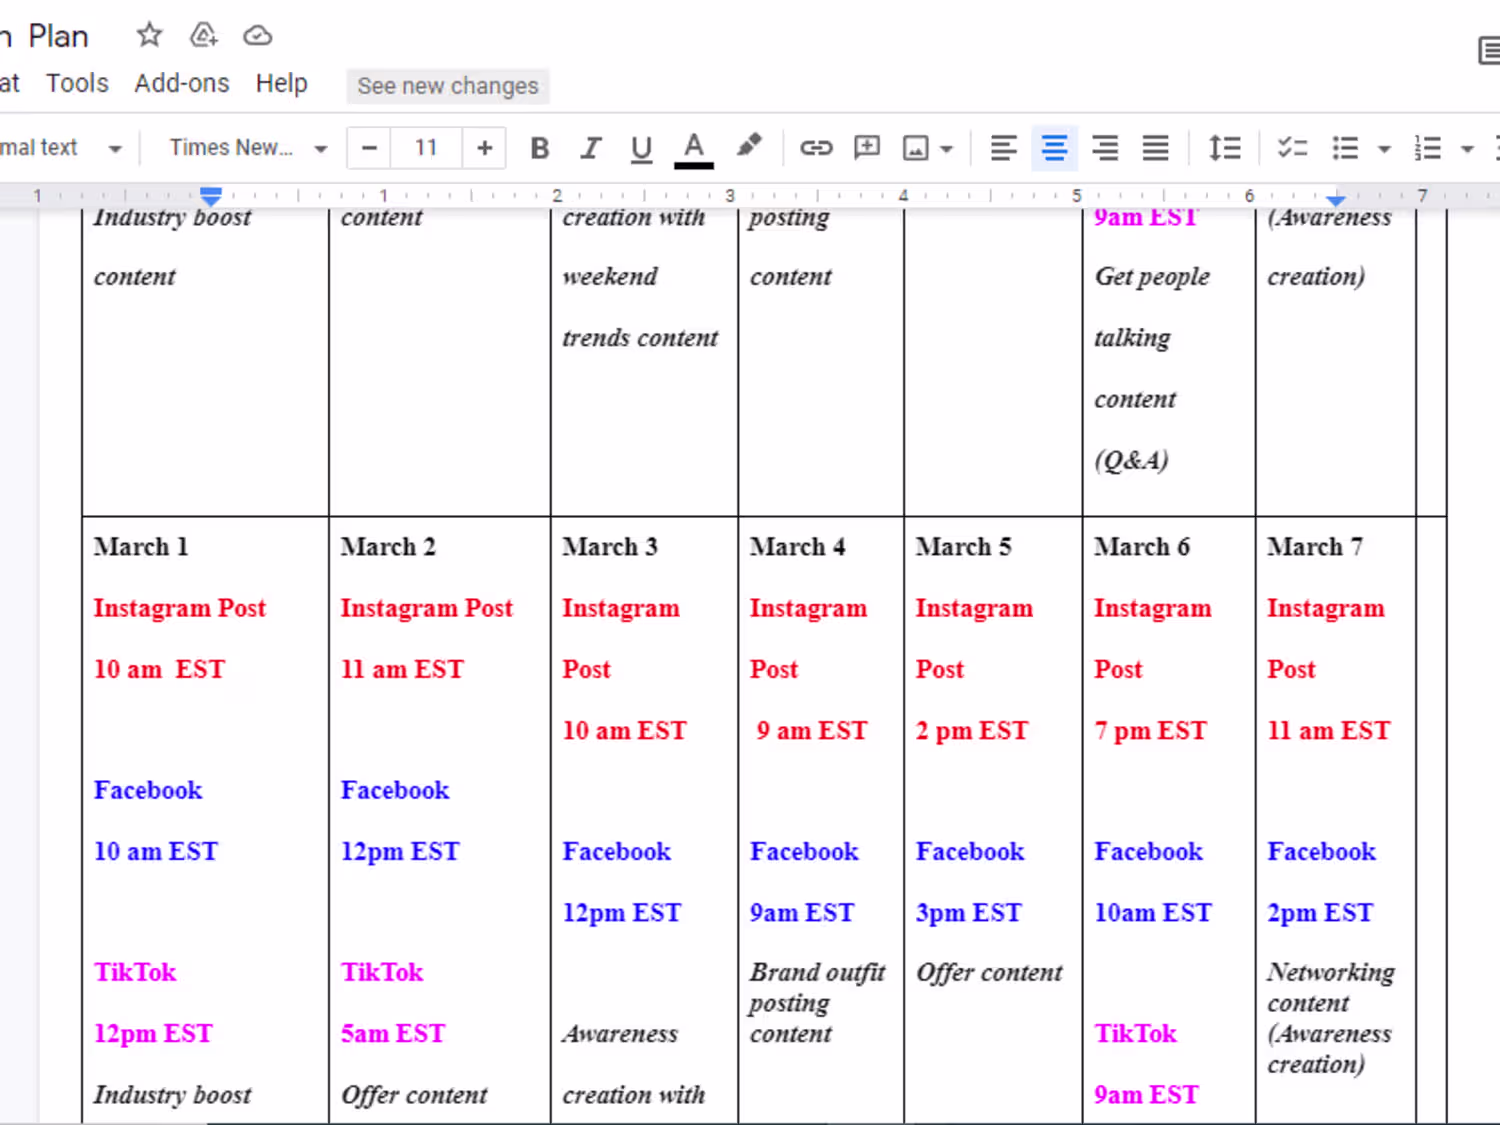This screenshot has width=1500, height=1125.
Task: Click the insert image icon
Action: pos(916,148)
